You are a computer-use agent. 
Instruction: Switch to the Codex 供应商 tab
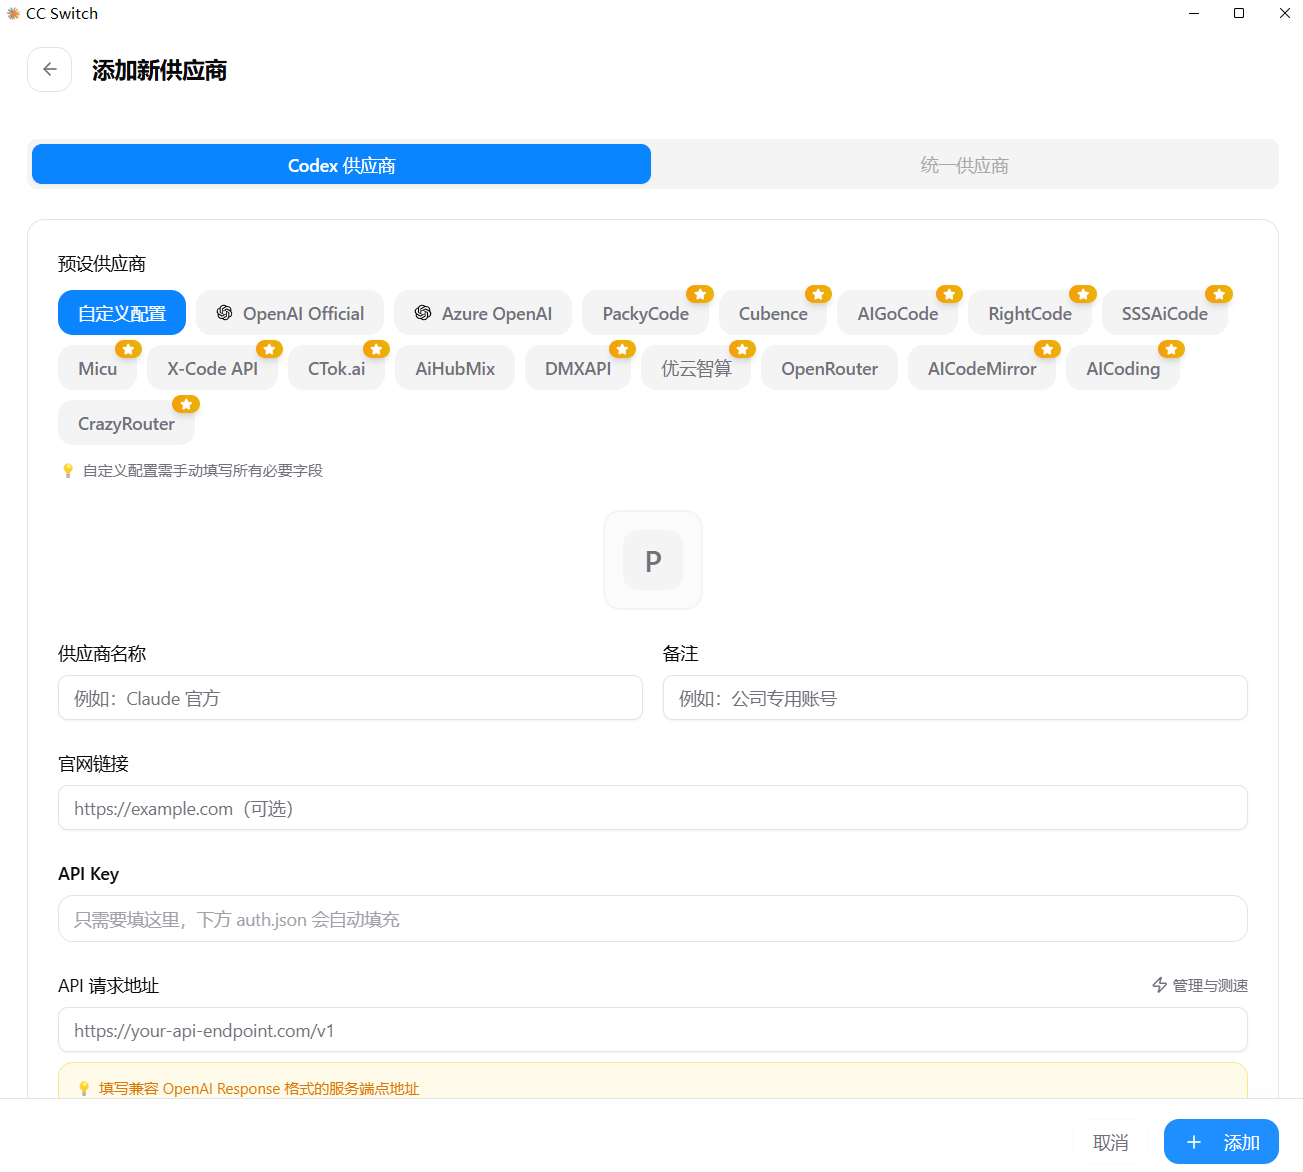(341, 165)
